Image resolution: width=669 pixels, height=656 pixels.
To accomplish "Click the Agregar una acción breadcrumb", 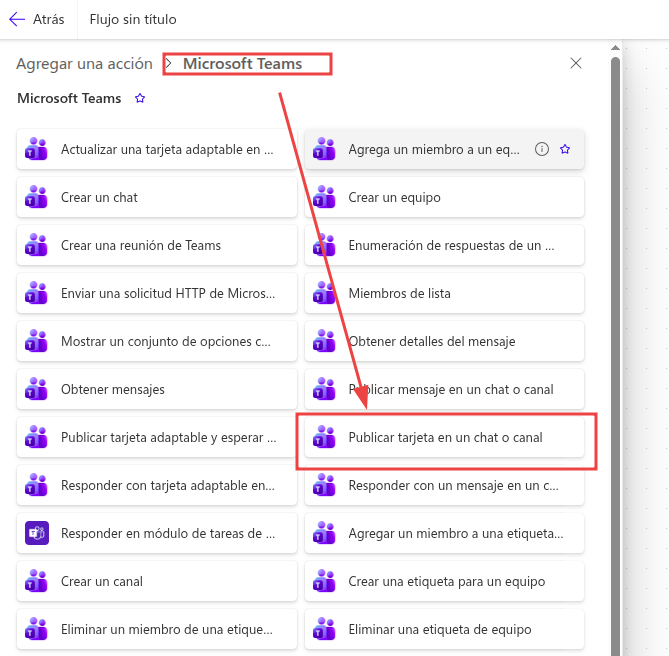I will pos(84,64).
